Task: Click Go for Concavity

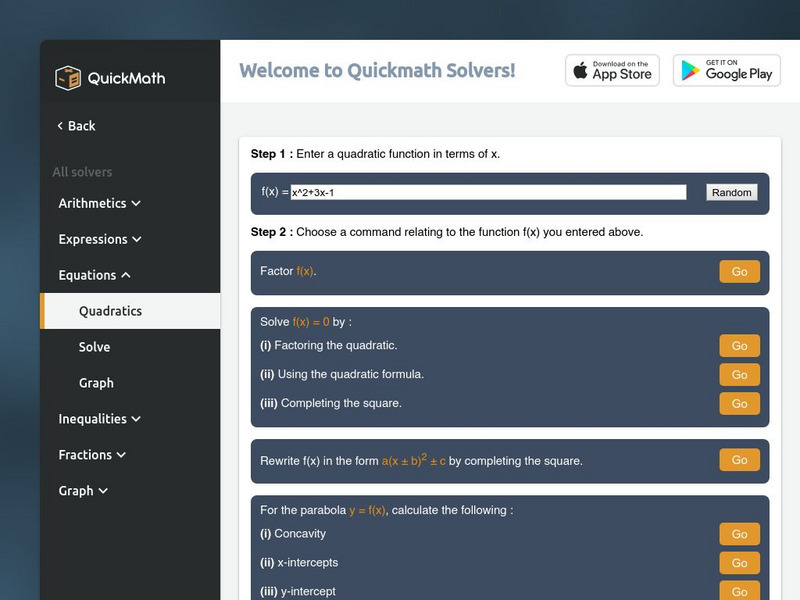Action: point(739,534)
